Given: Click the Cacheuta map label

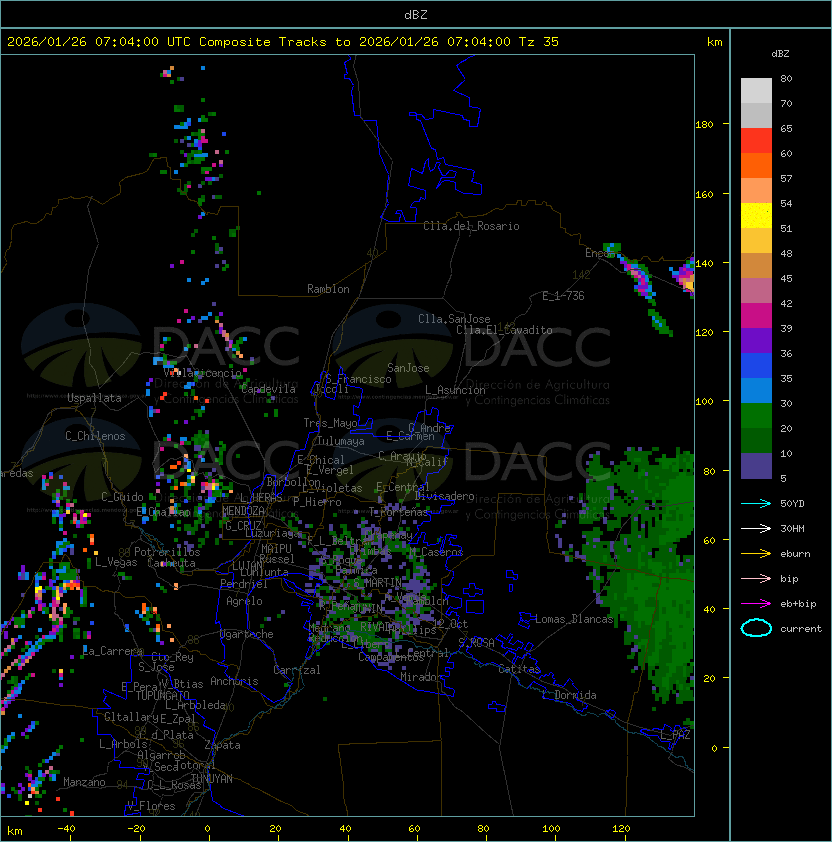Looking at the screenshot, I should (x=171, y=563).
